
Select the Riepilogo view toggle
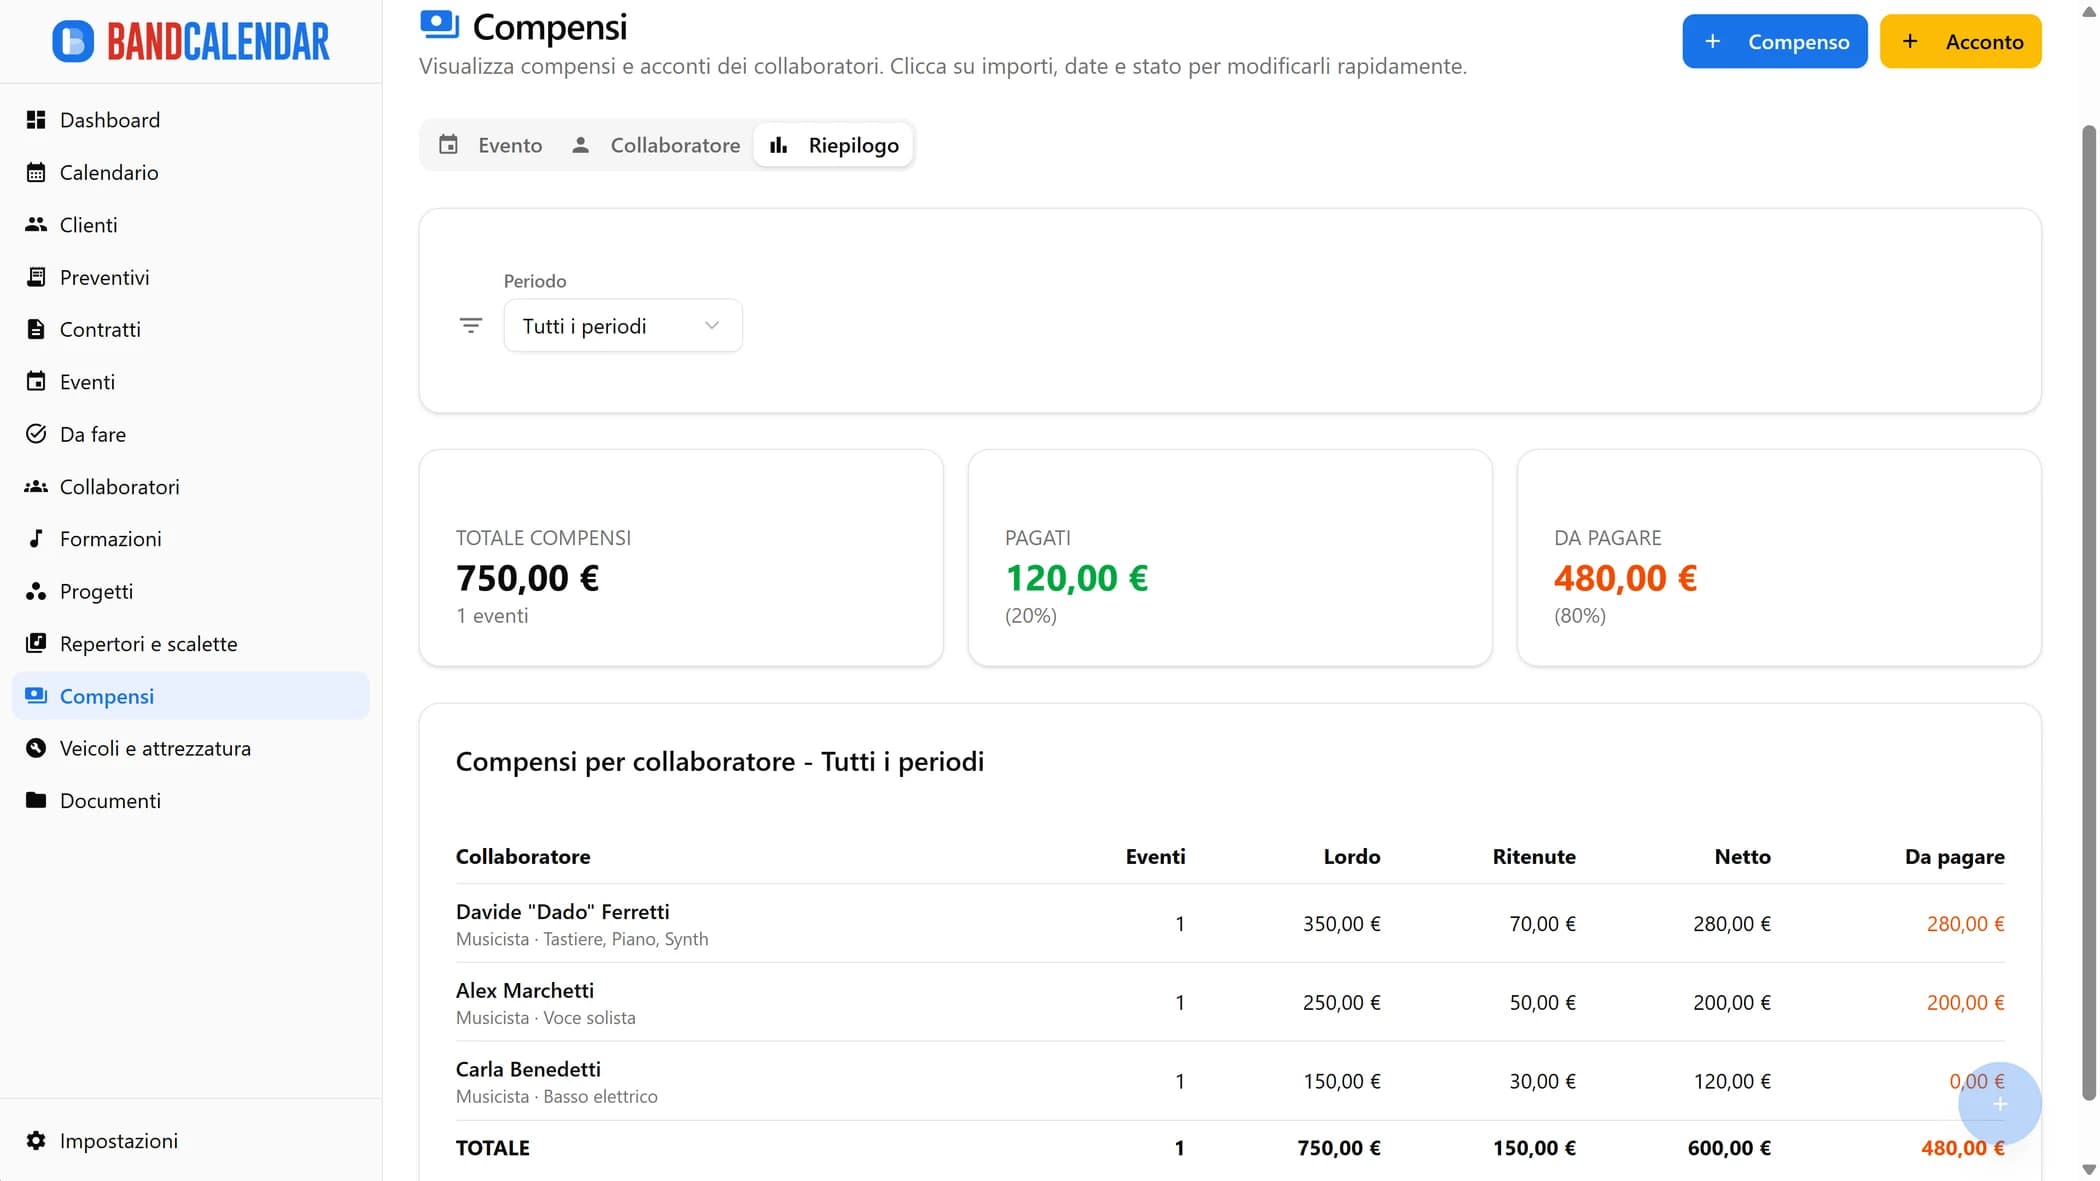(834, 144)
